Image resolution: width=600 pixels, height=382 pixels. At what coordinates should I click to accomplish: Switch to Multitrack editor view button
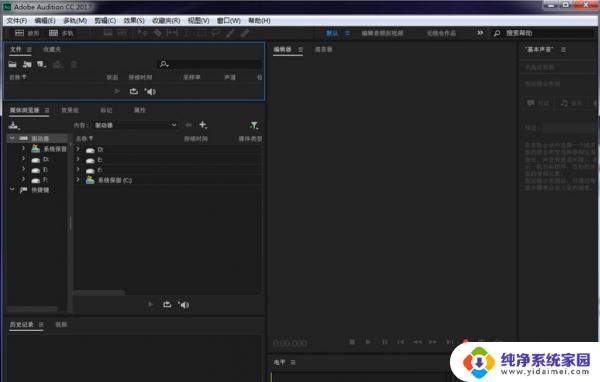point(61,33)
